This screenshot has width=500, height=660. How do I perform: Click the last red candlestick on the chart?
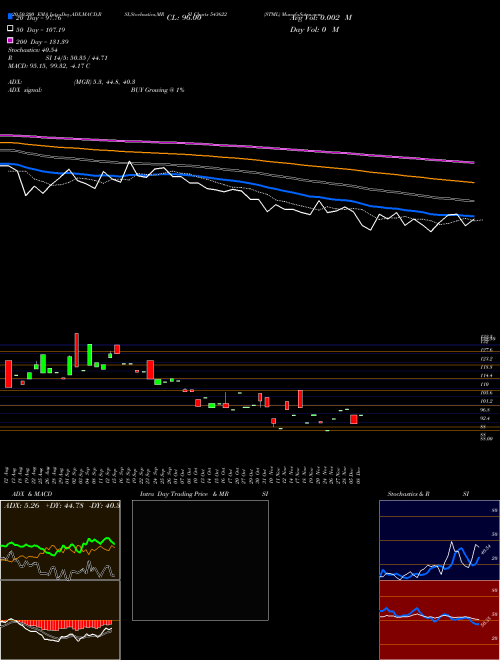pyautogui.click(x=354, y=419)
